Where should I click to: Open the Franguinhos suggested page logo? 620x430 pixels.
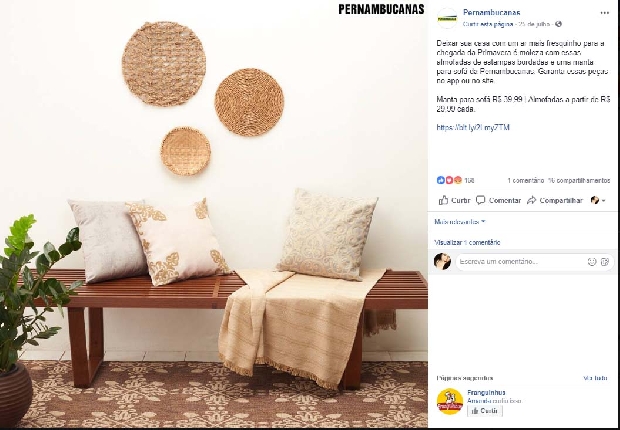click(450, 402)
